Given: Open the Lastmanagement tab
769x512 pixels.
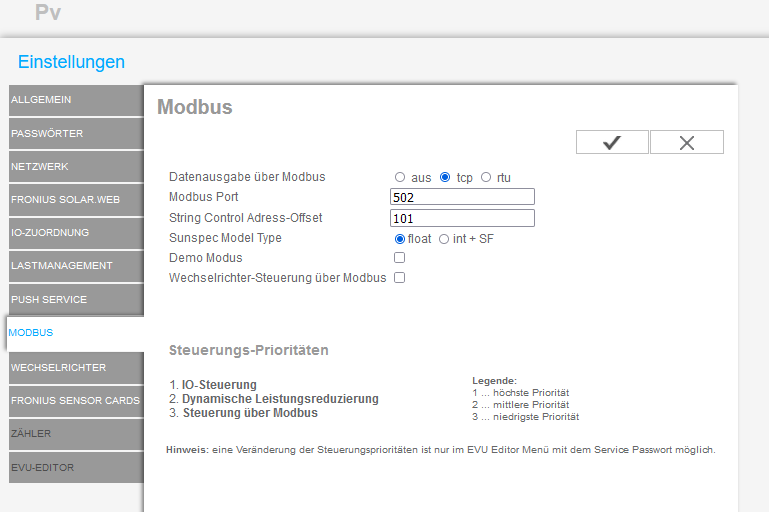Looking at the screenshot, I should click(x=76, y=265).
